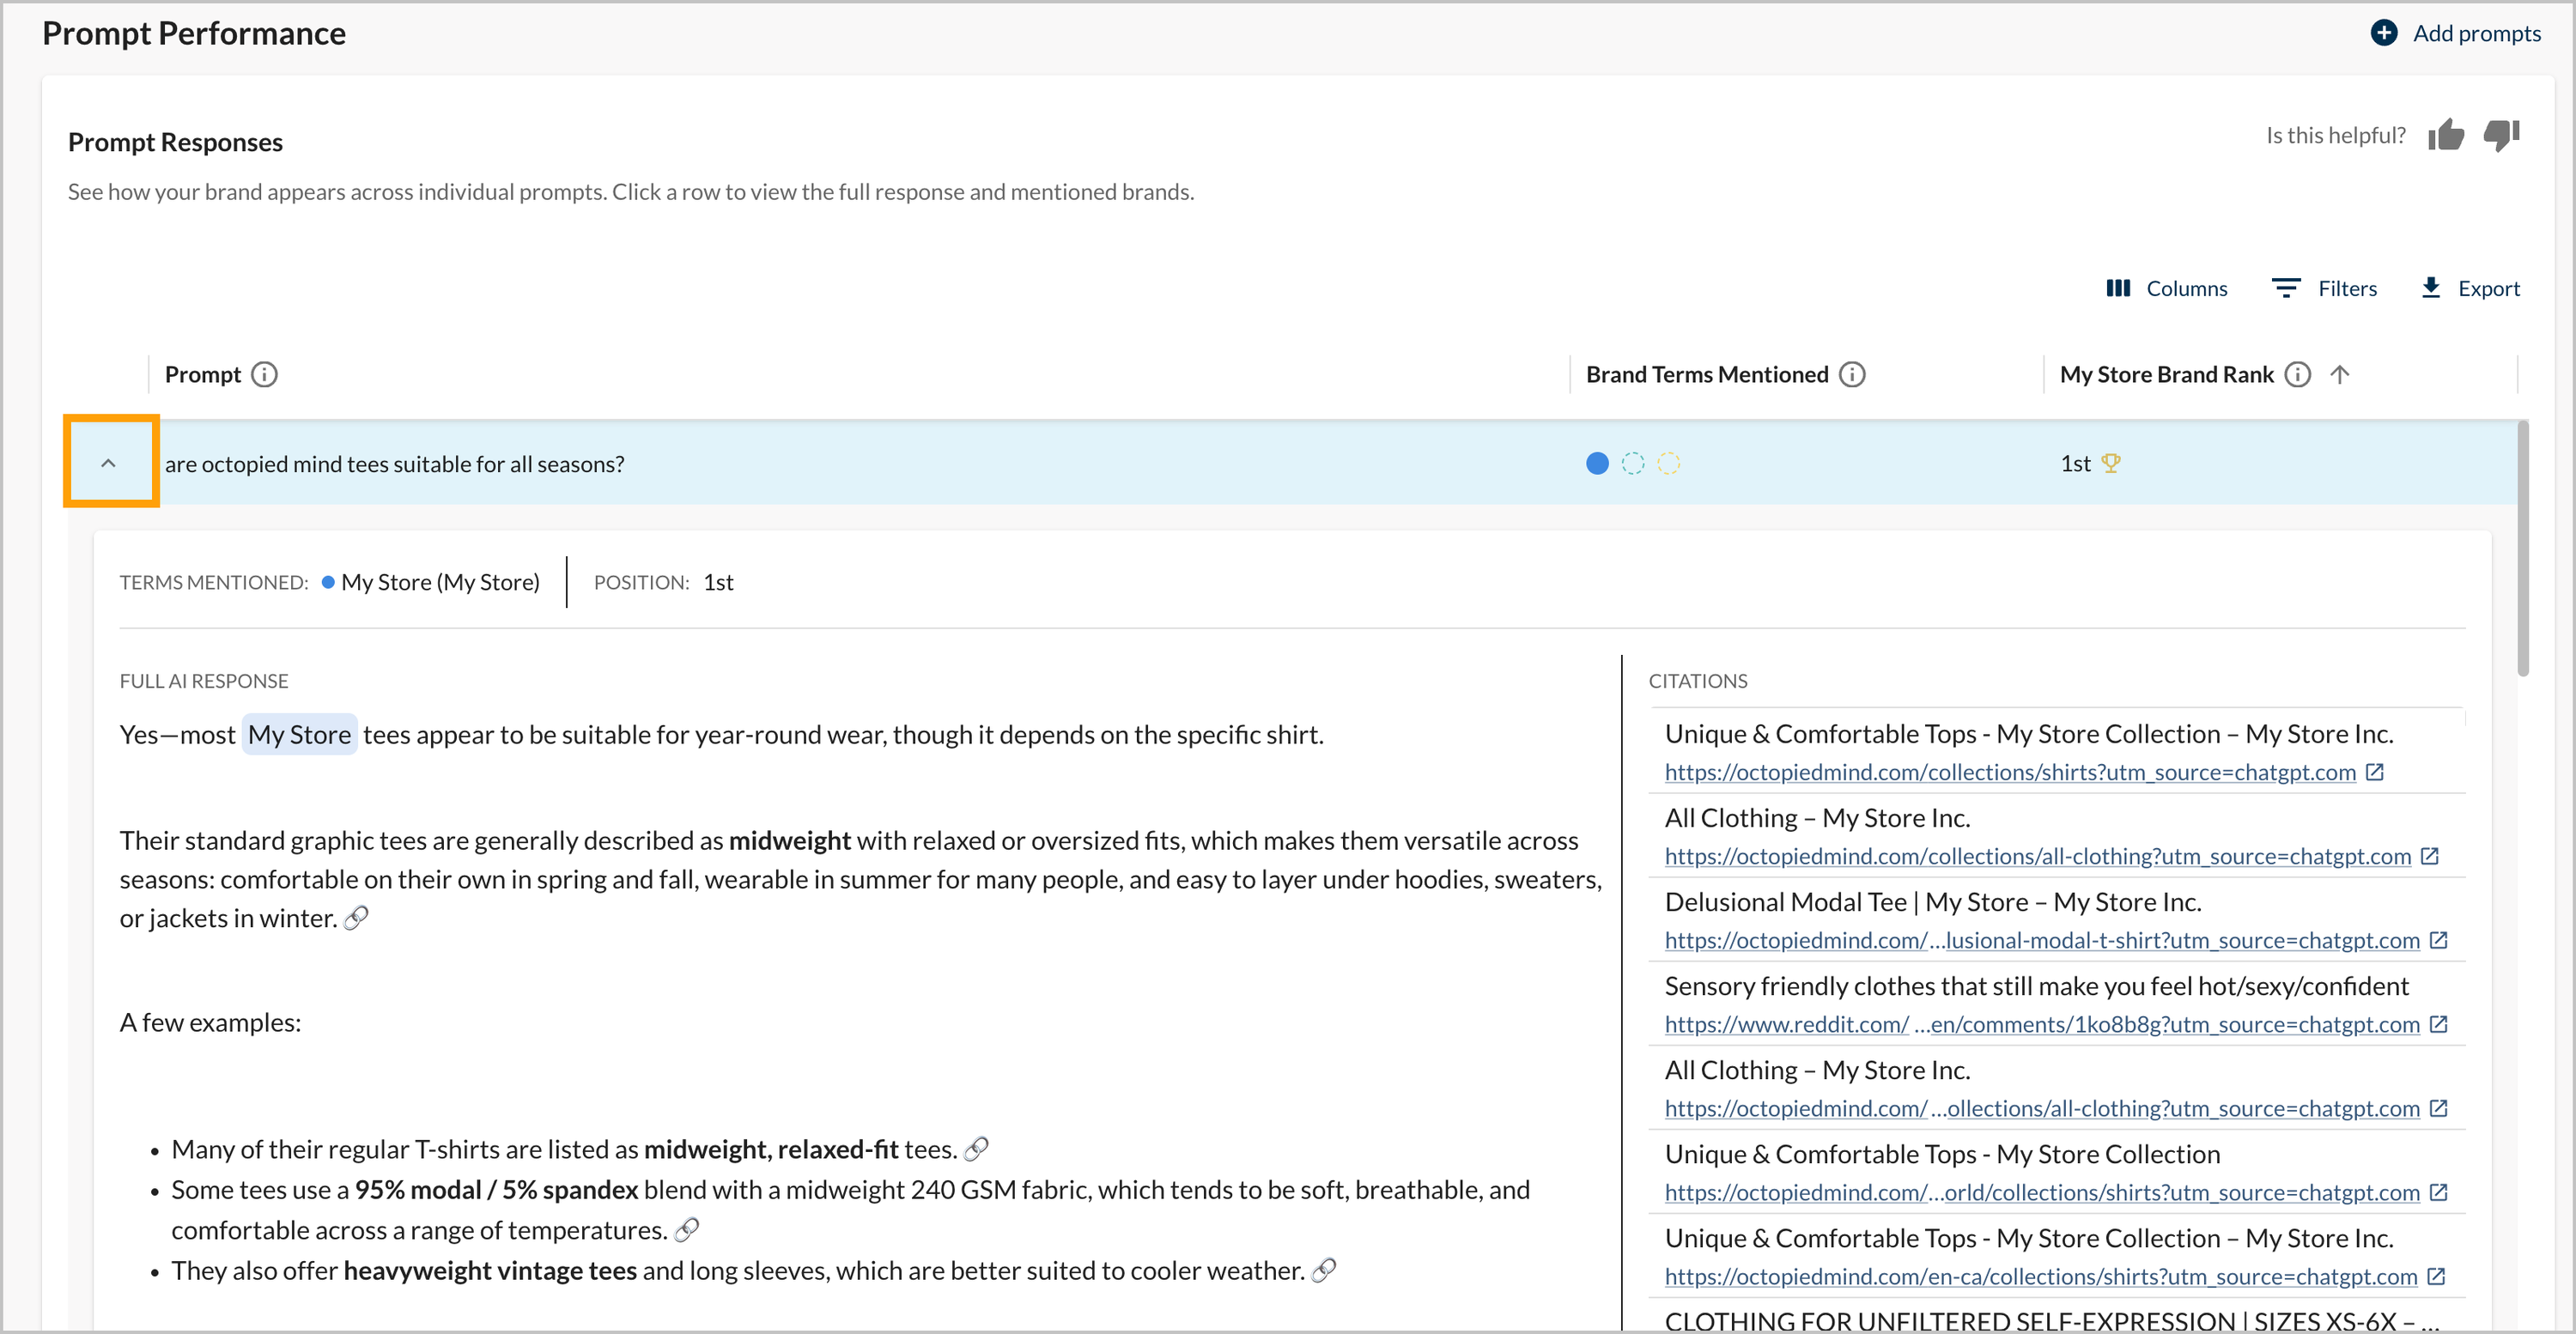The height and width of the screenshot is (1334, 2576).
Task: Click Add prompts text link
Action: tap(2477, 33)
